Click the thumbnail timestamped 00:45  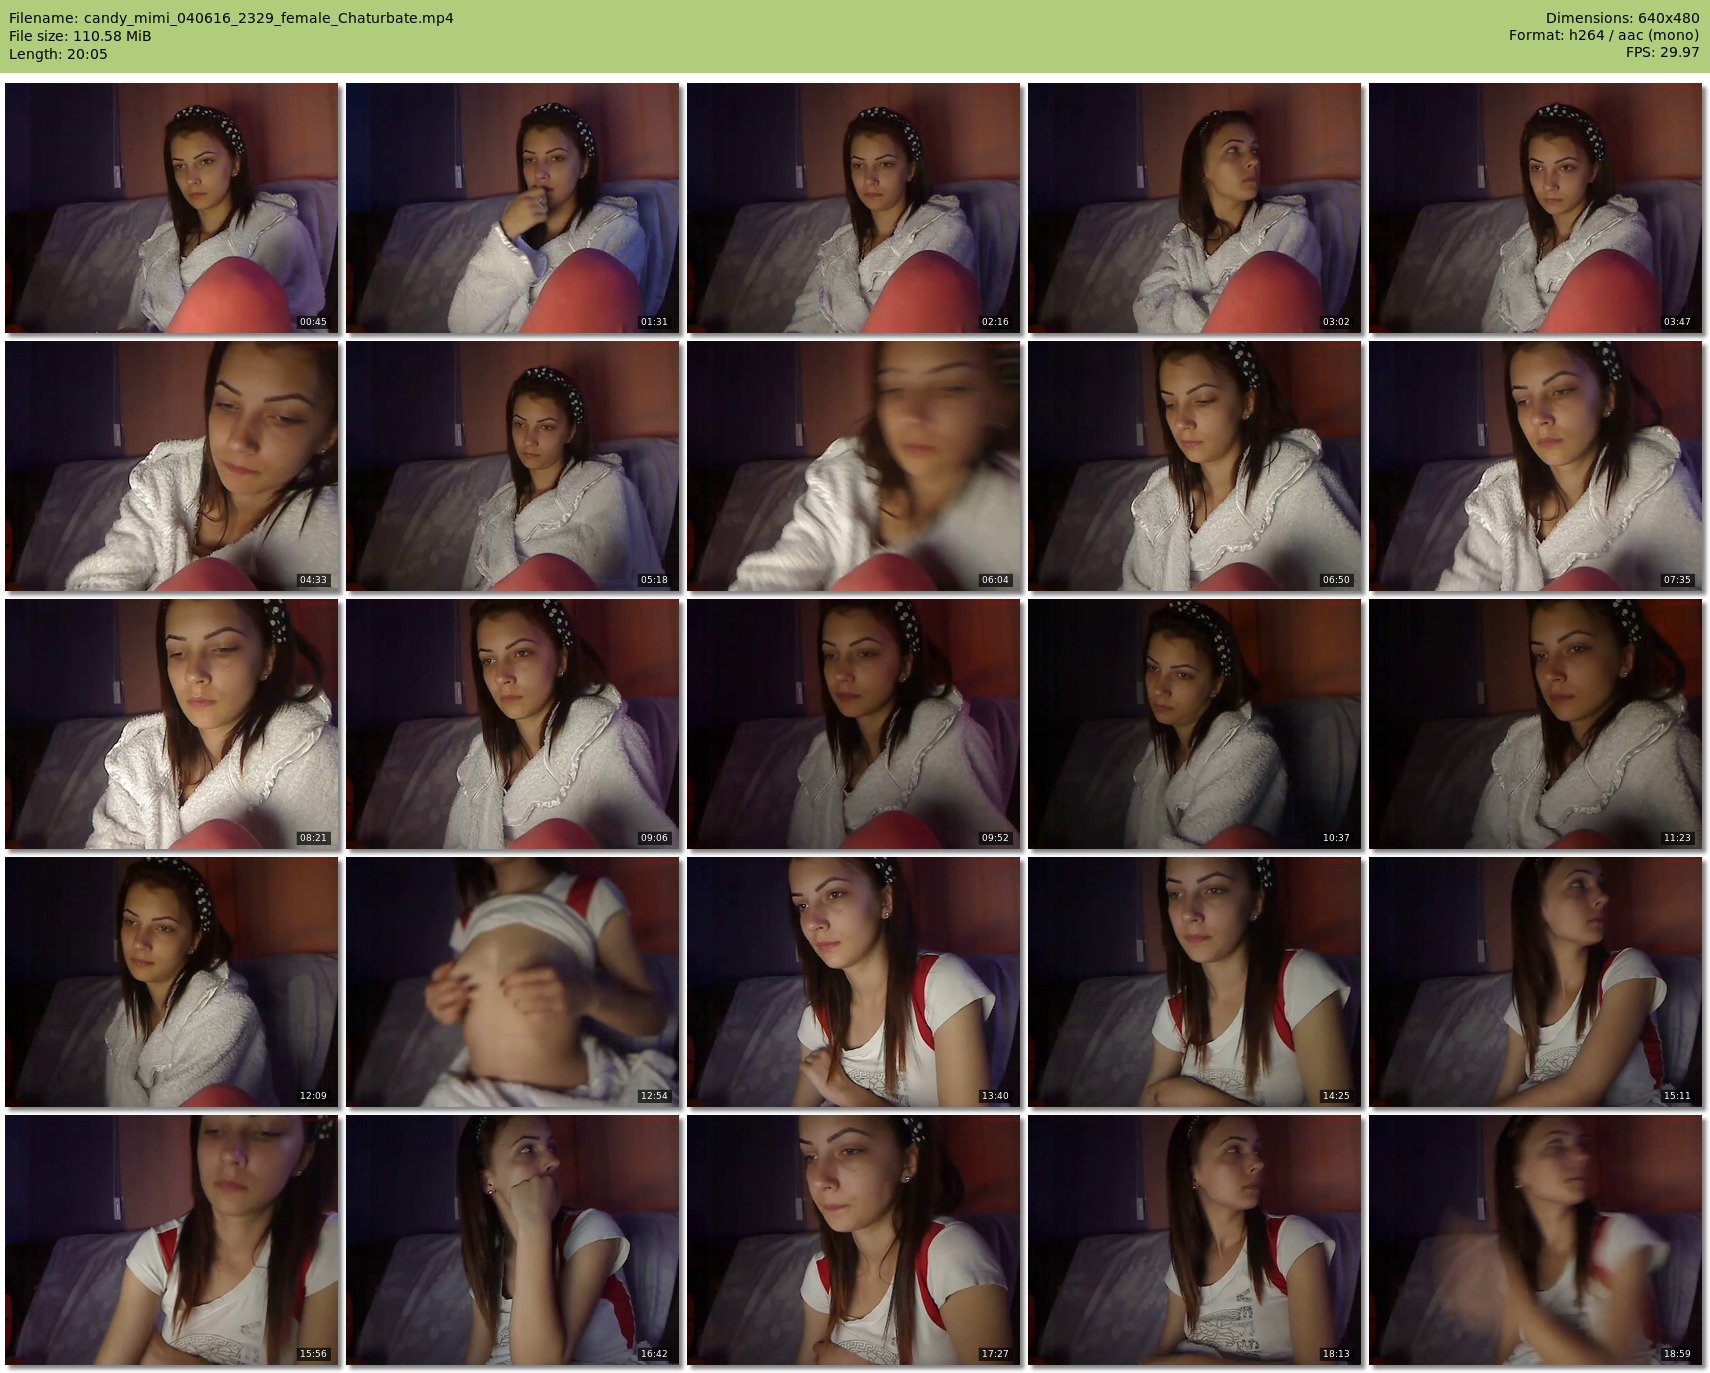(172, 208)
